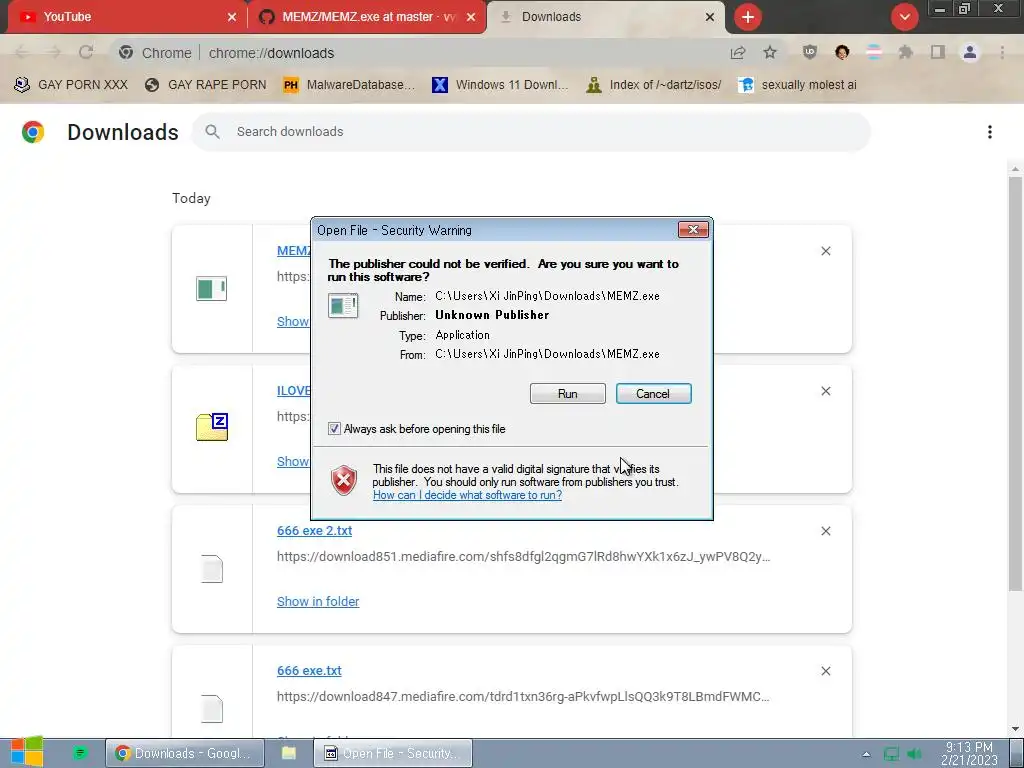Close the YouTube tab

pos(232,17)
